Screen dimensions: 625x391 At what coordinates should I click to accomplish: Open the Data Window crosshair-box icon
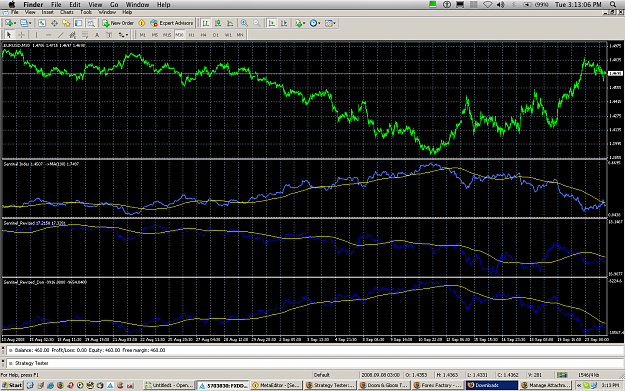[x=54, y=23]
